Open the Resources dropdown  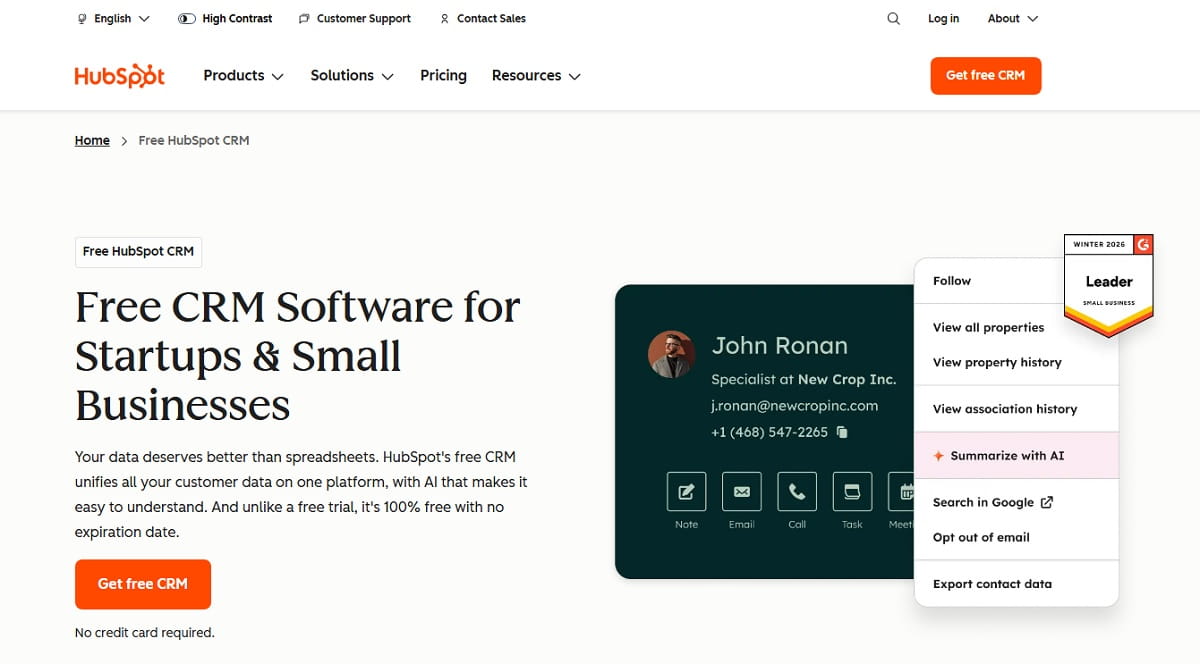coord(534,75)
